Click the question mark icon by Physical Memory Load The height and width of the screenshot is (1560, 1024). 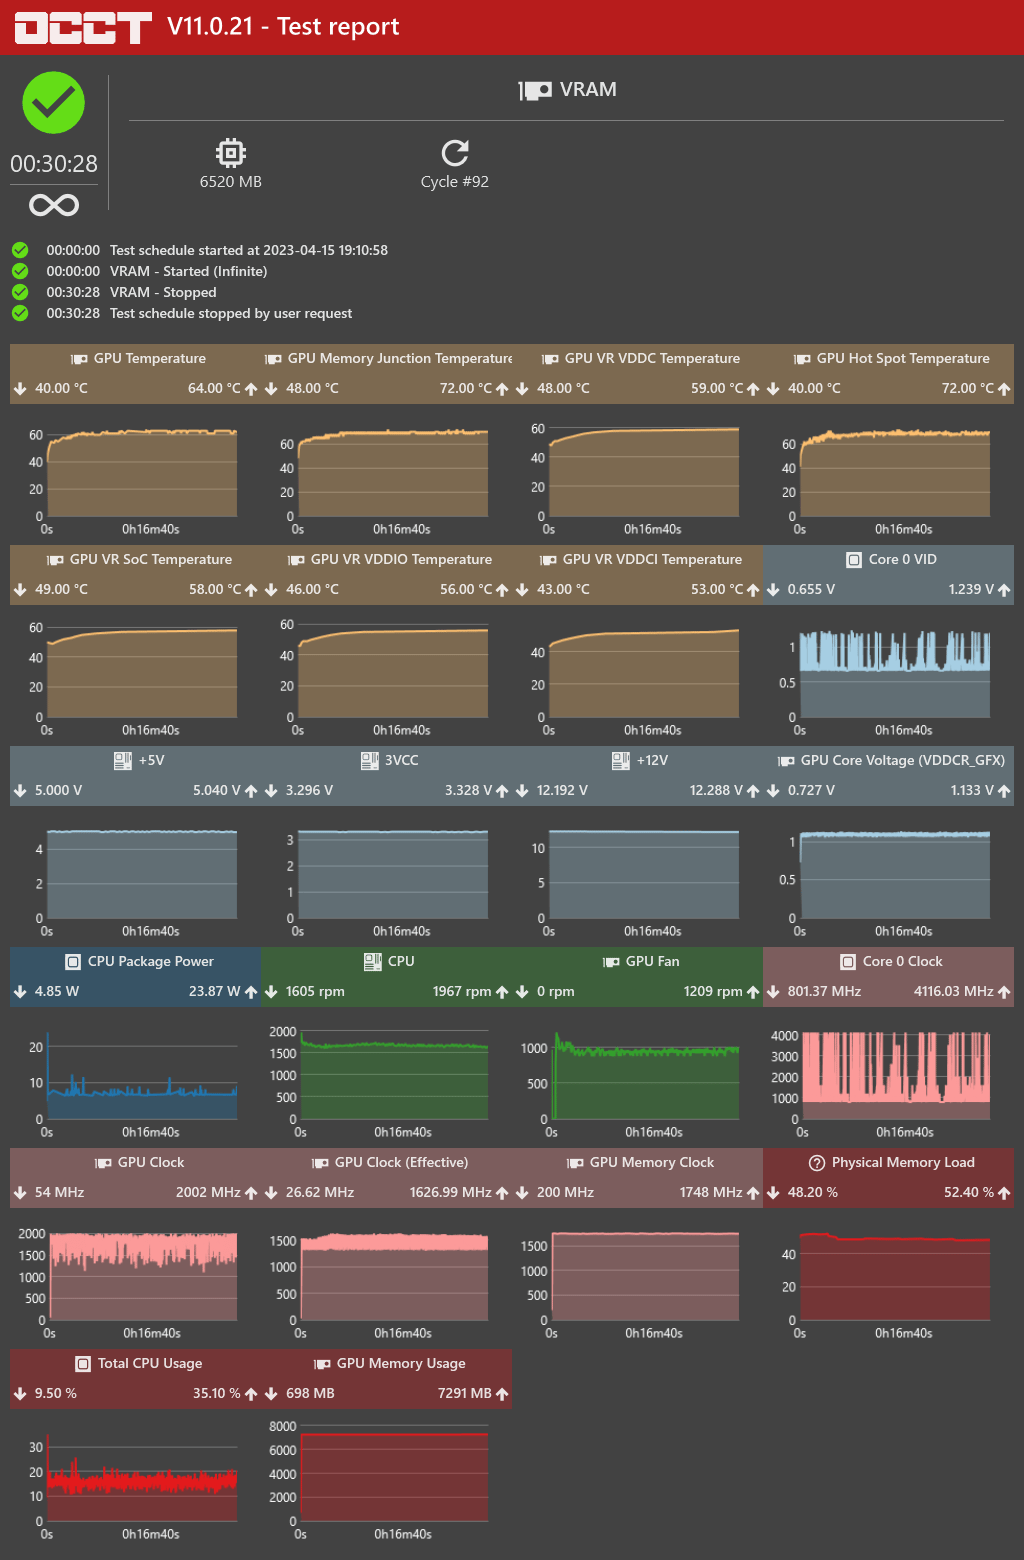817,1163
